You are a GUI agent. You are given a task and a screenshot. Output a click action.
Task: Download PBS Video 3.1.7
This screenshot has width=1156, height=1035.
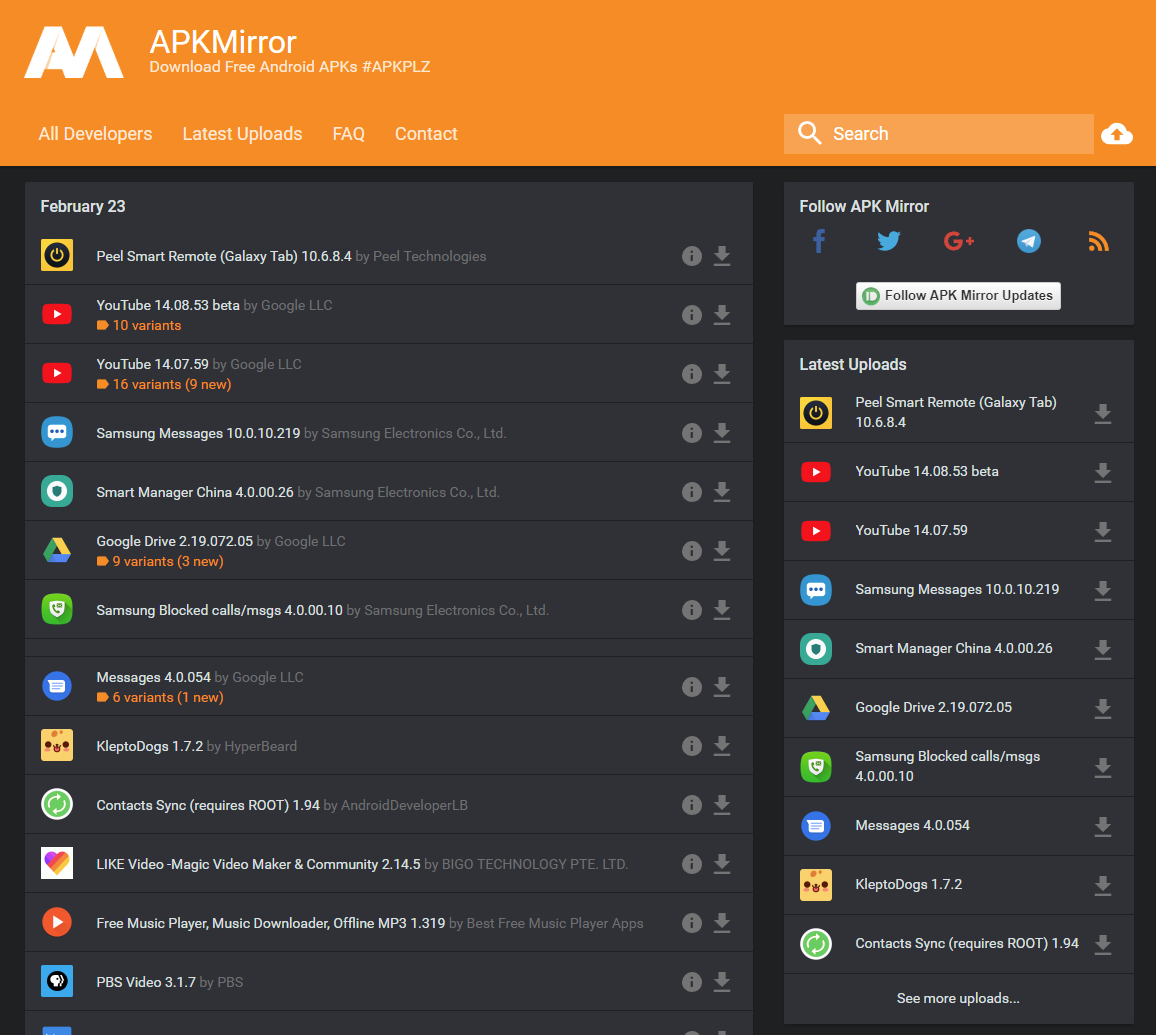[x=722, y=982]
